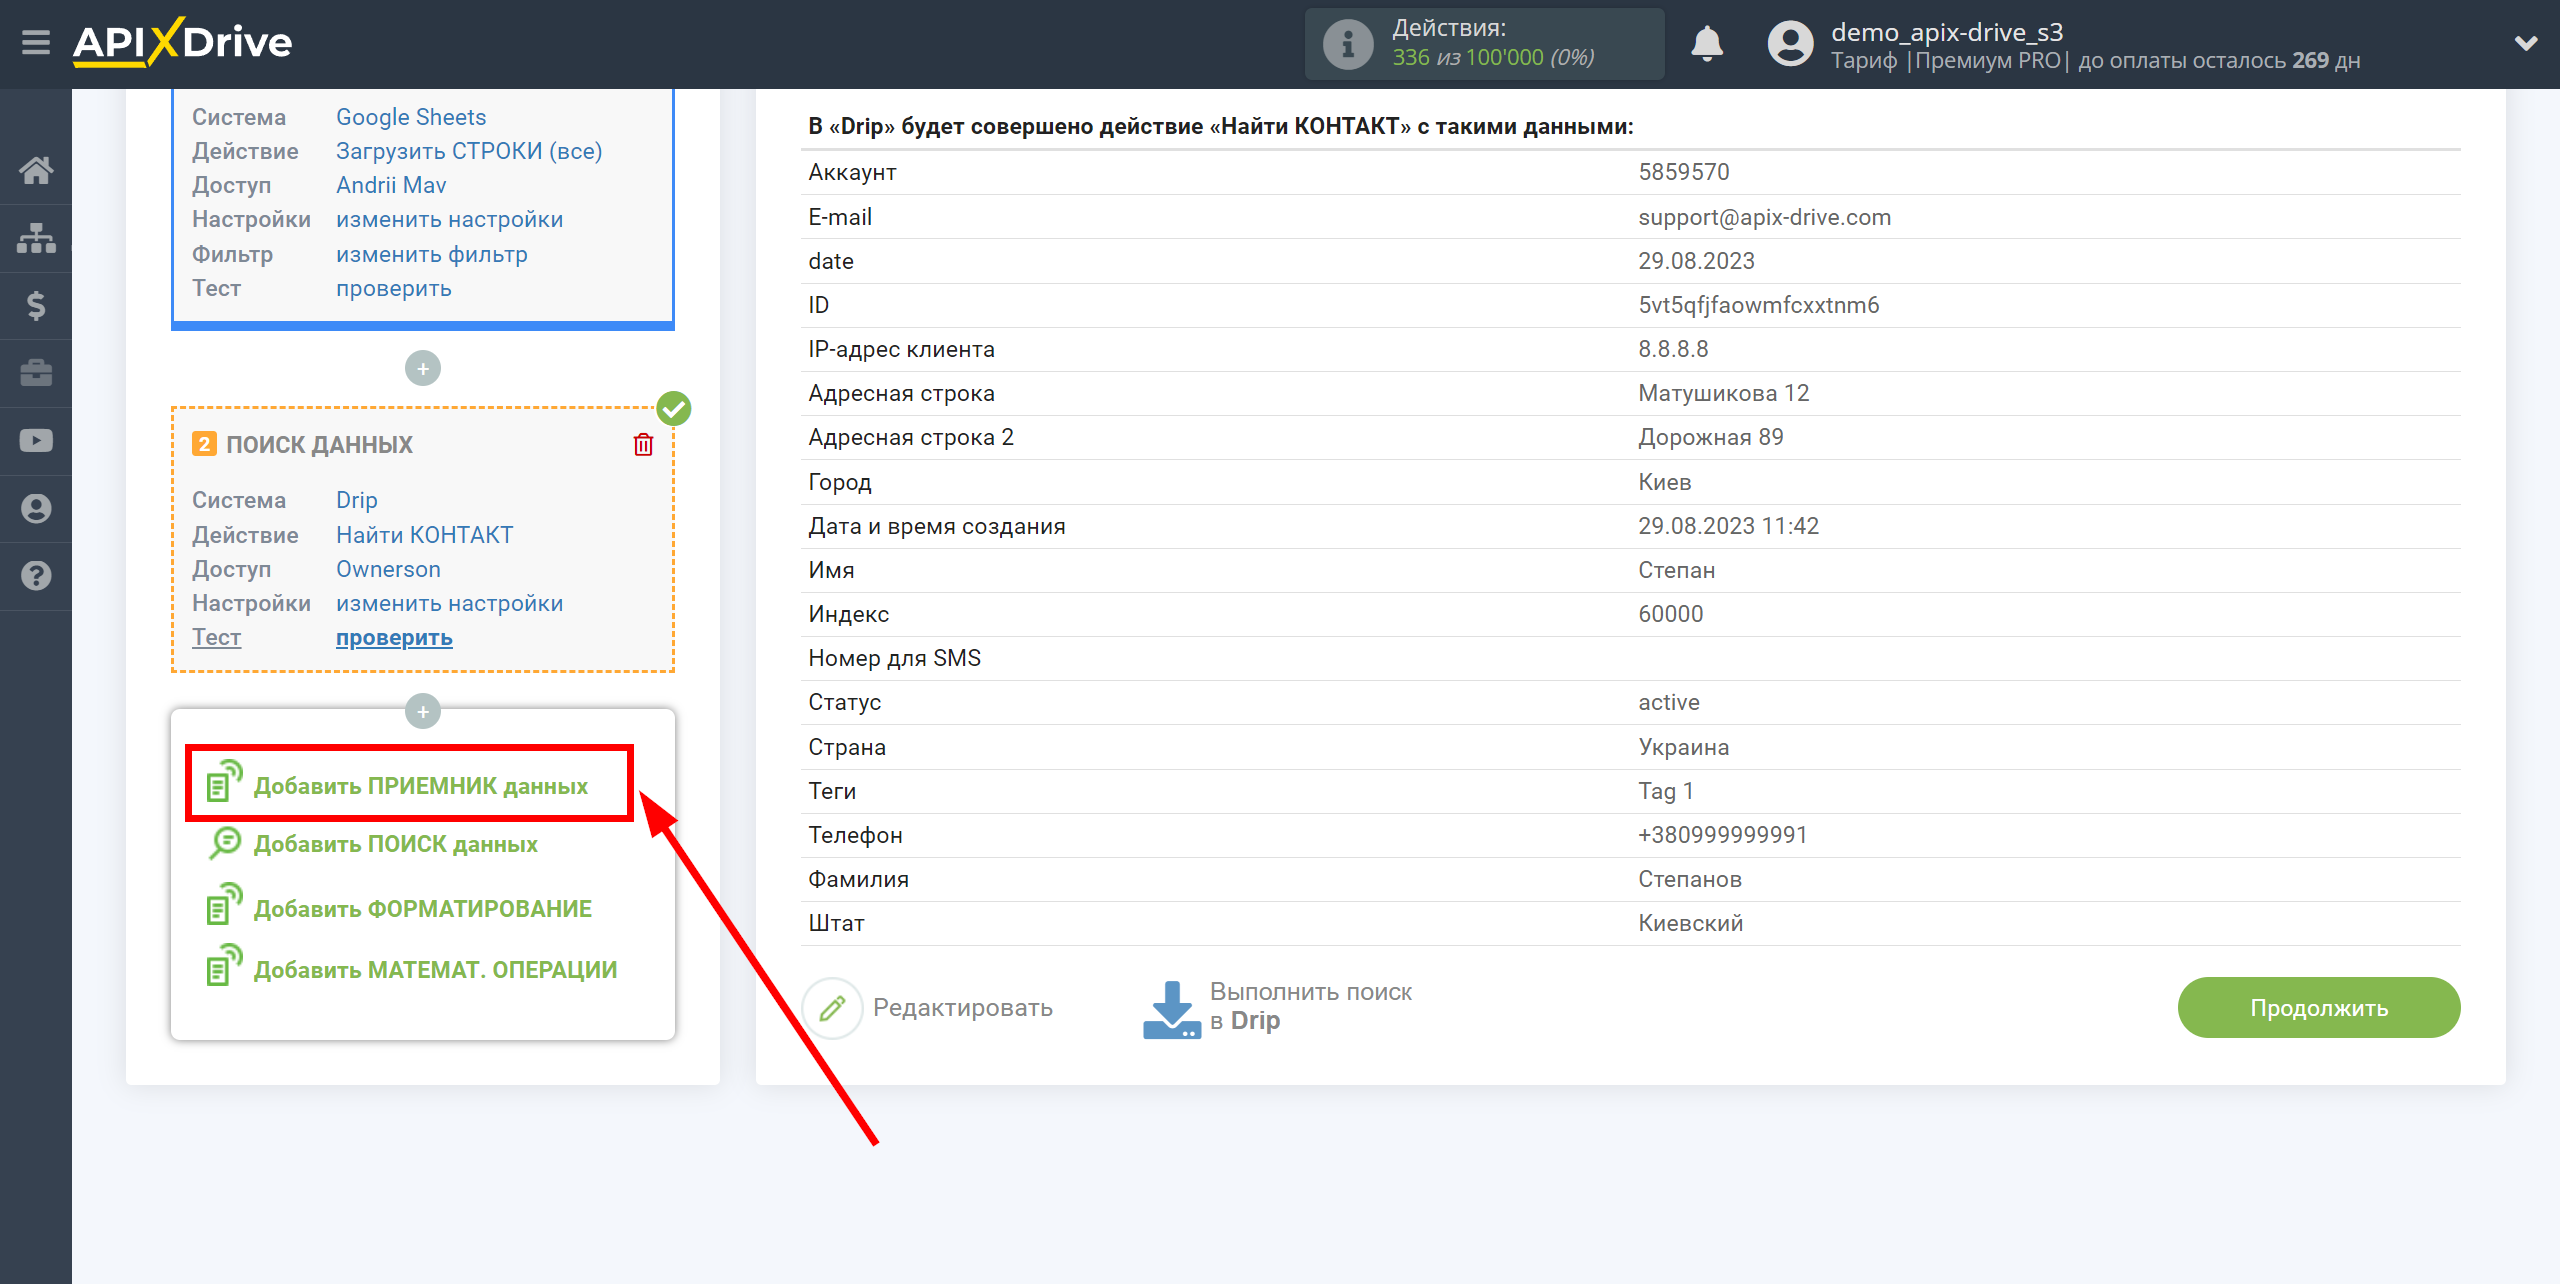2560x1284 pixels.
Task: Open video tutorials icon in sidebar
Action: coord(36,441)
